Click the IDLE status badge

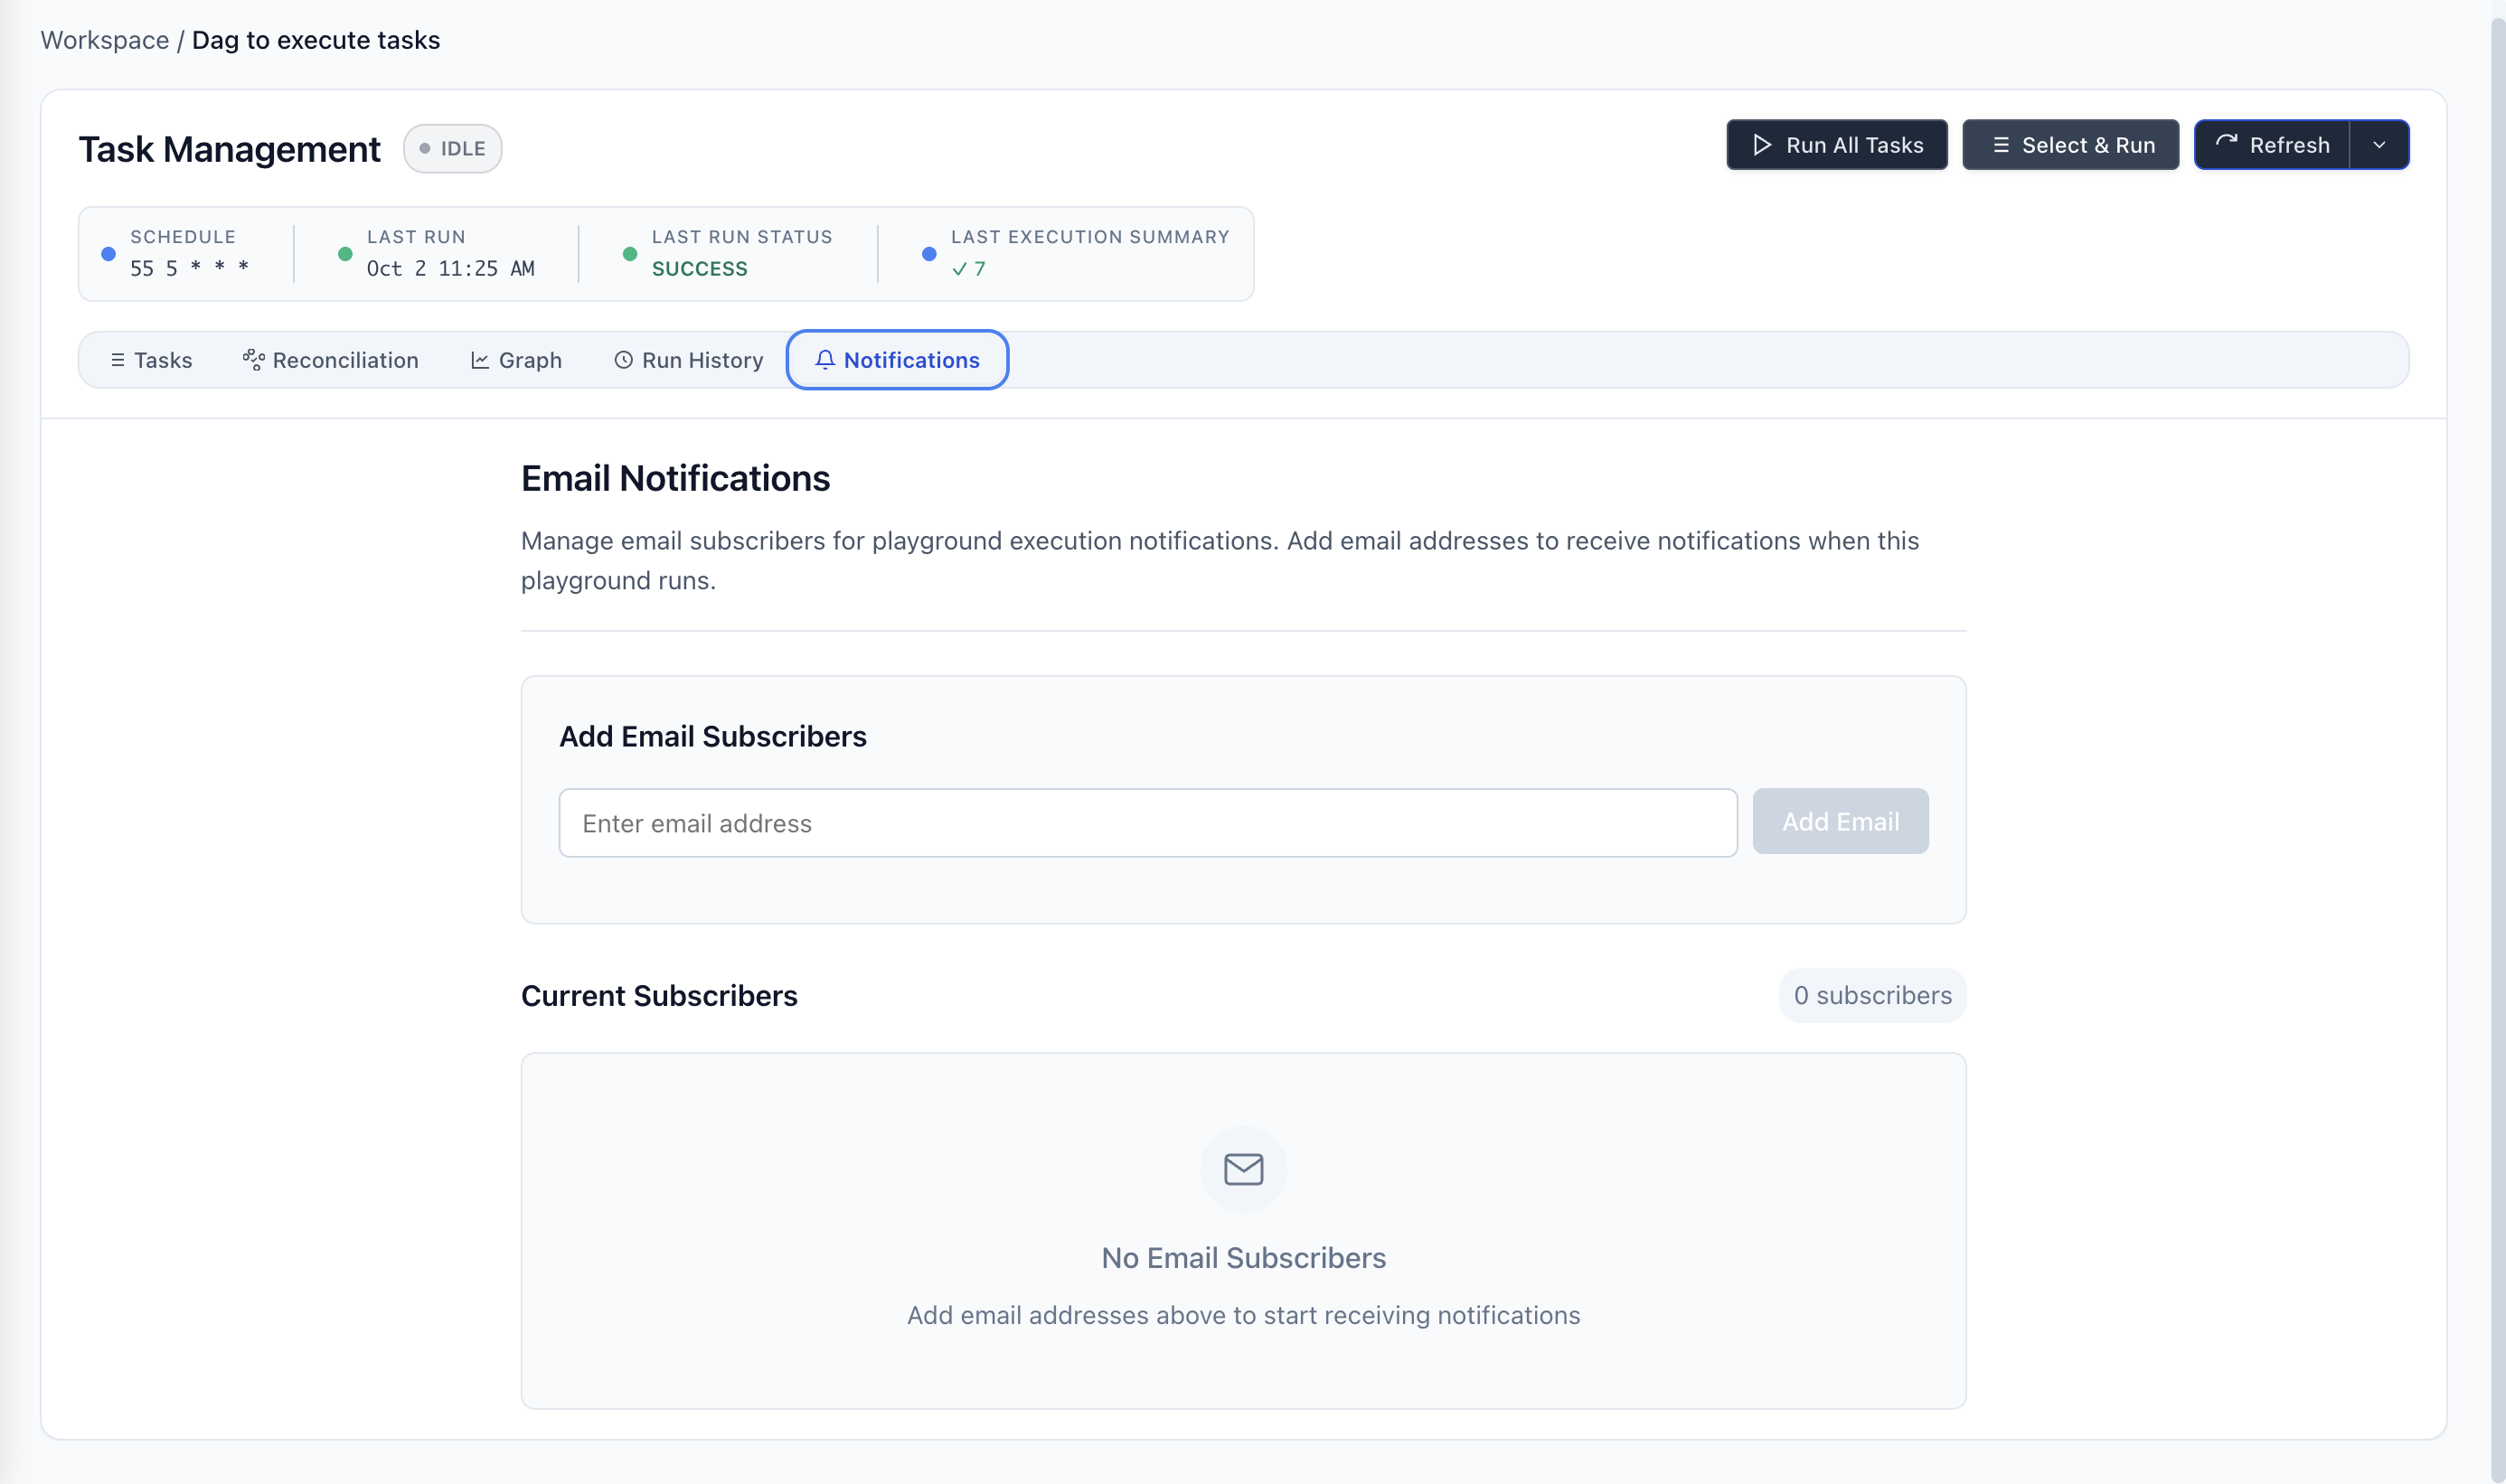point(452,149)
